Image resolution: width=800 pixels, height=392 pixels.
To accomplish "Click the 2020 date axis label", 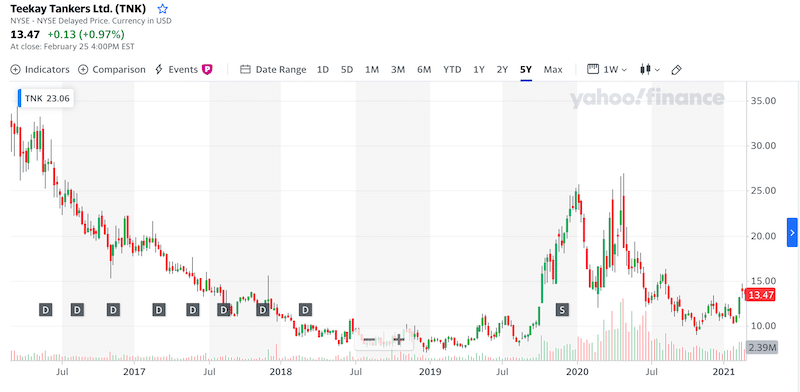I will 577,371.
